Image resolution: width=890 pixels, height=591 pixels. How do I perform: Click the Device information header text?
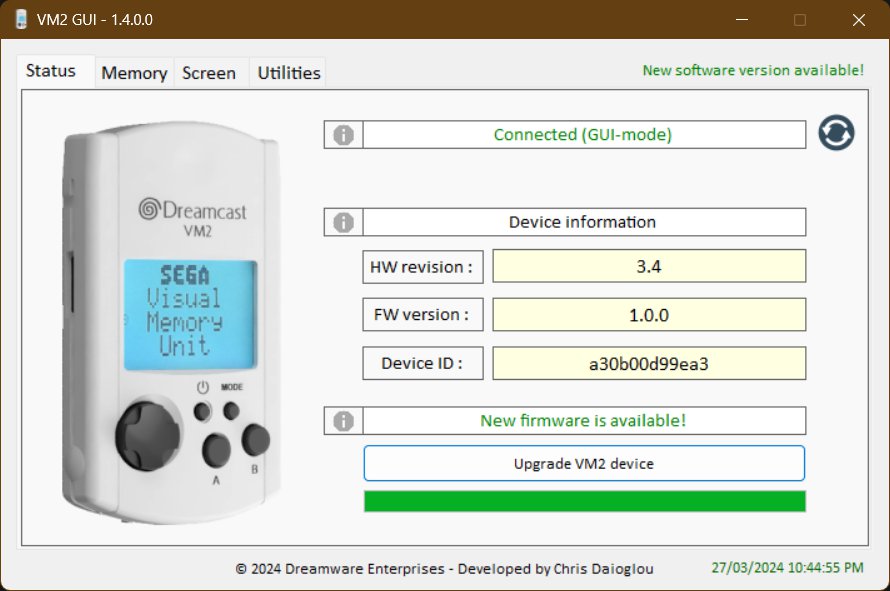click(x=582, y=222)
